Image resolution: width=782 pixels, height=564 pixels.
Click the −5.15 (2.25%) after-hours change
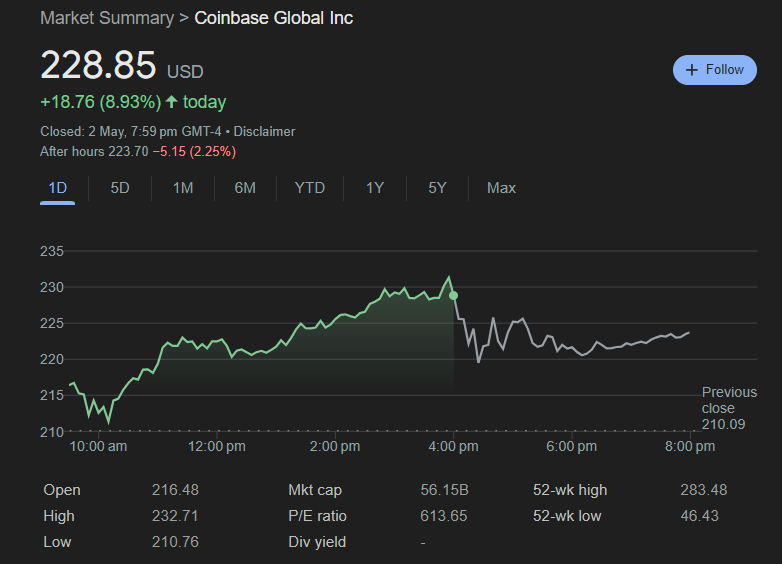pyautogui.click(x=195, y=152)
